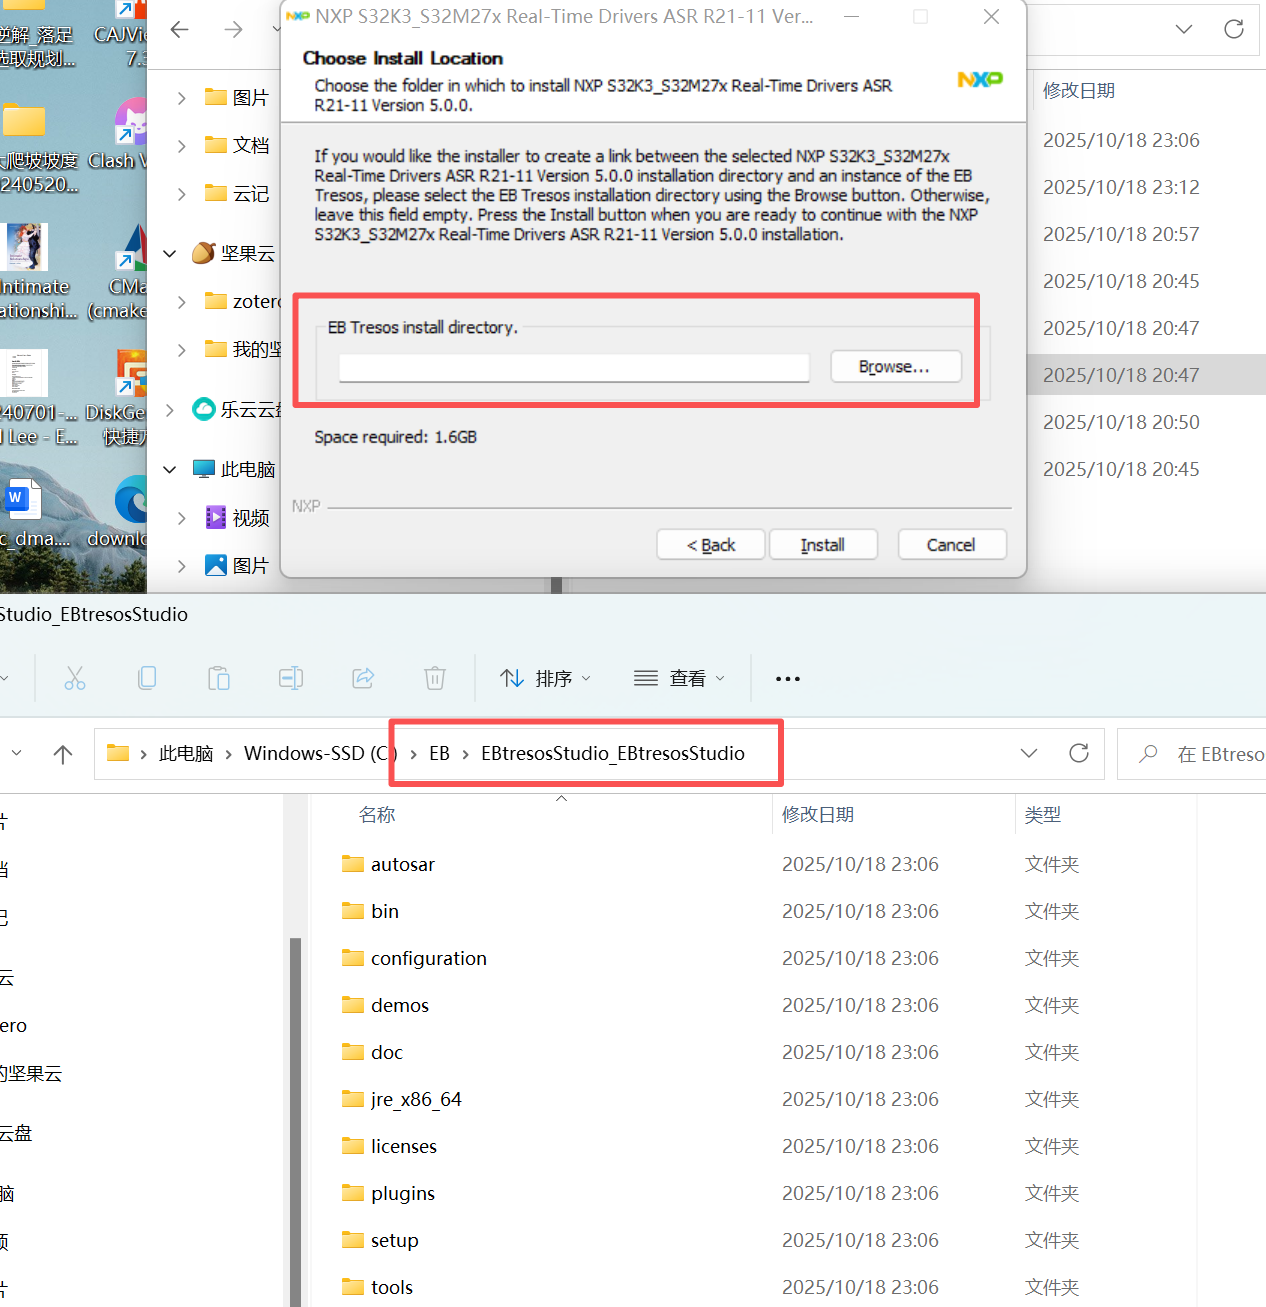Expand the 云记 tree node
1266x1307 pixels.
point(181,194)
